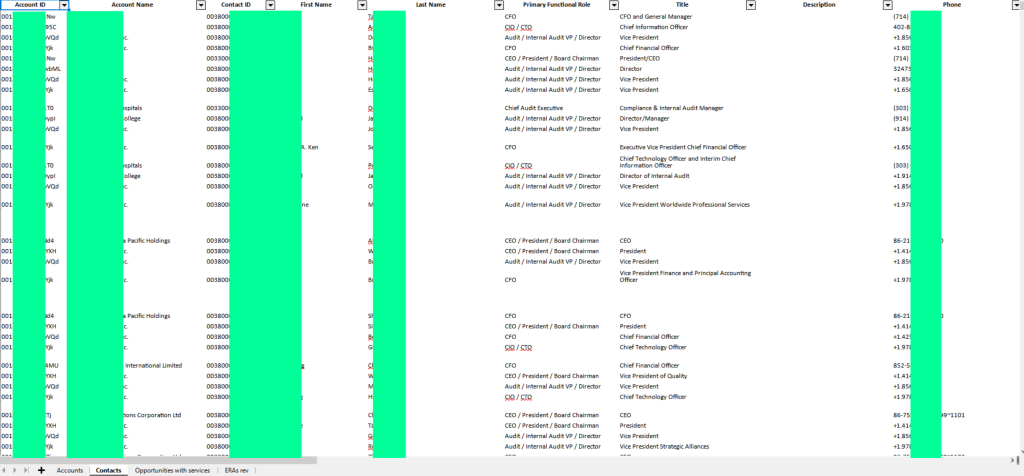Select the Last Name header cell

[430, 5]
